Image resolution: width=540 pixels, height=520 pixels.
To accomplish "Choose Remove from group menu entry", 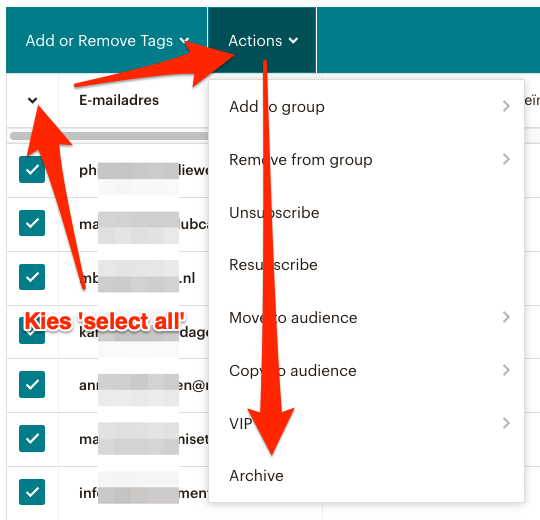I will (x=366, y=159).
